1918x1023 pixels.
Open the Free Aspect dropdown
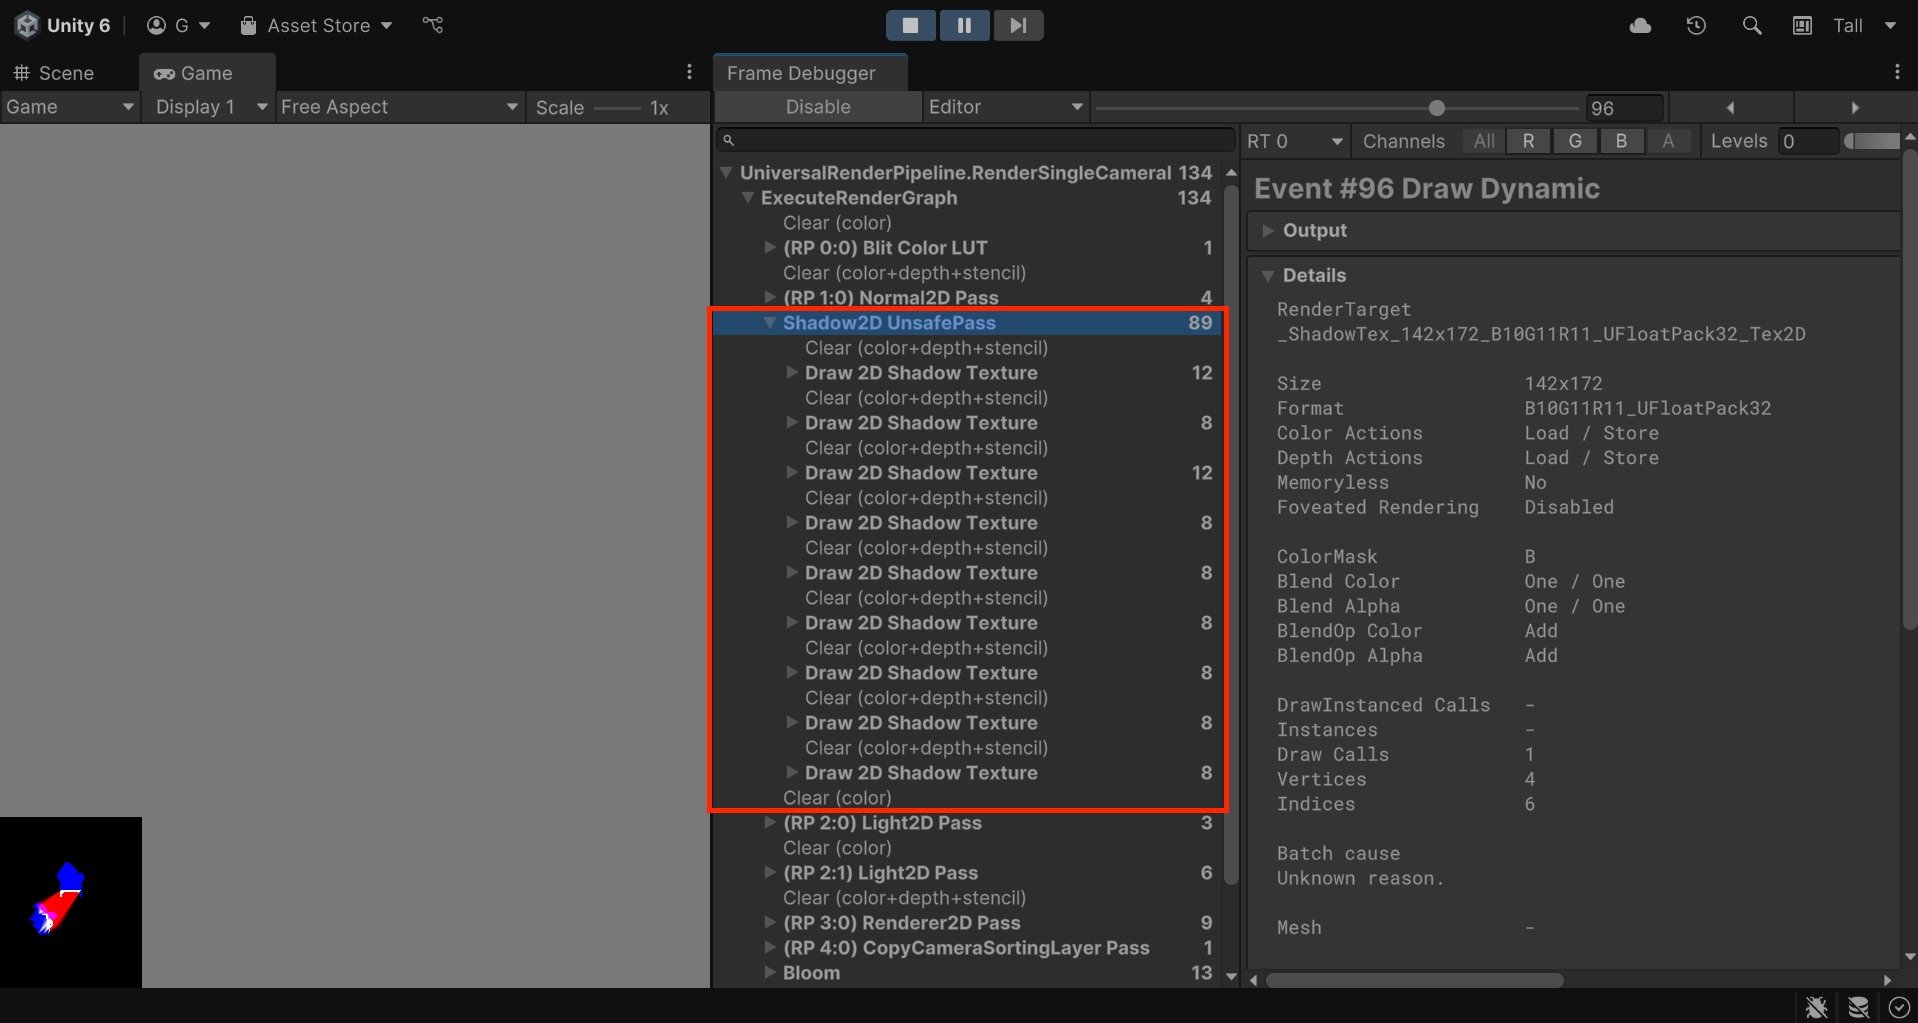point(399,107)
